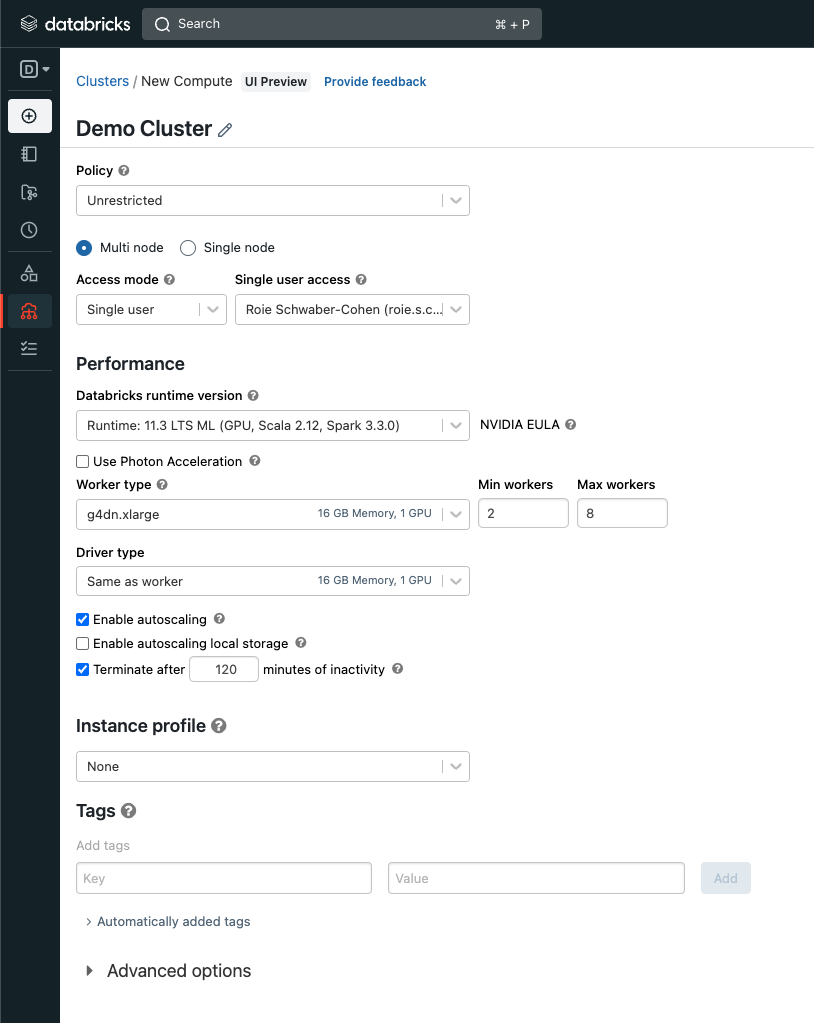Select the Multi node radio button
Screen dimensions: 814x1023
(84, 248)
